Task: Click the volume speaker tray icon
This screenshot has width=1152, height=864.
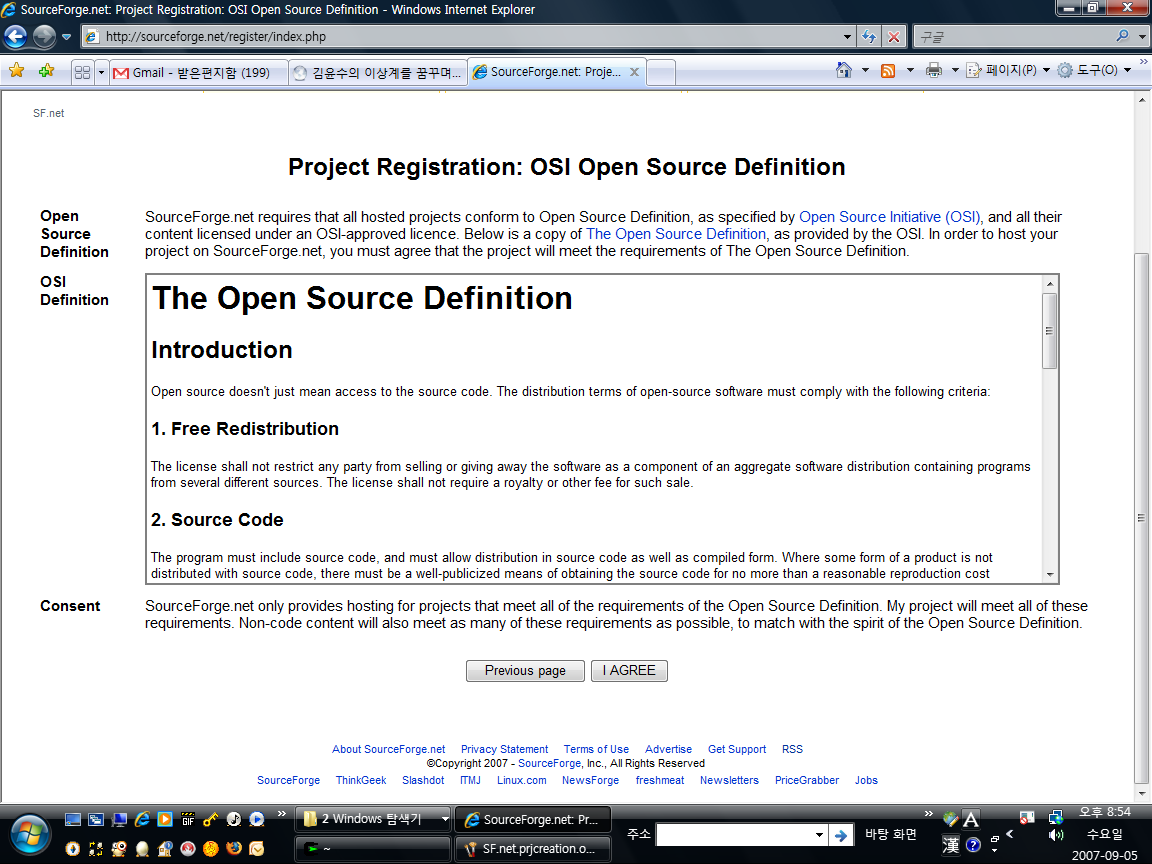Action: pos(1056,835)
